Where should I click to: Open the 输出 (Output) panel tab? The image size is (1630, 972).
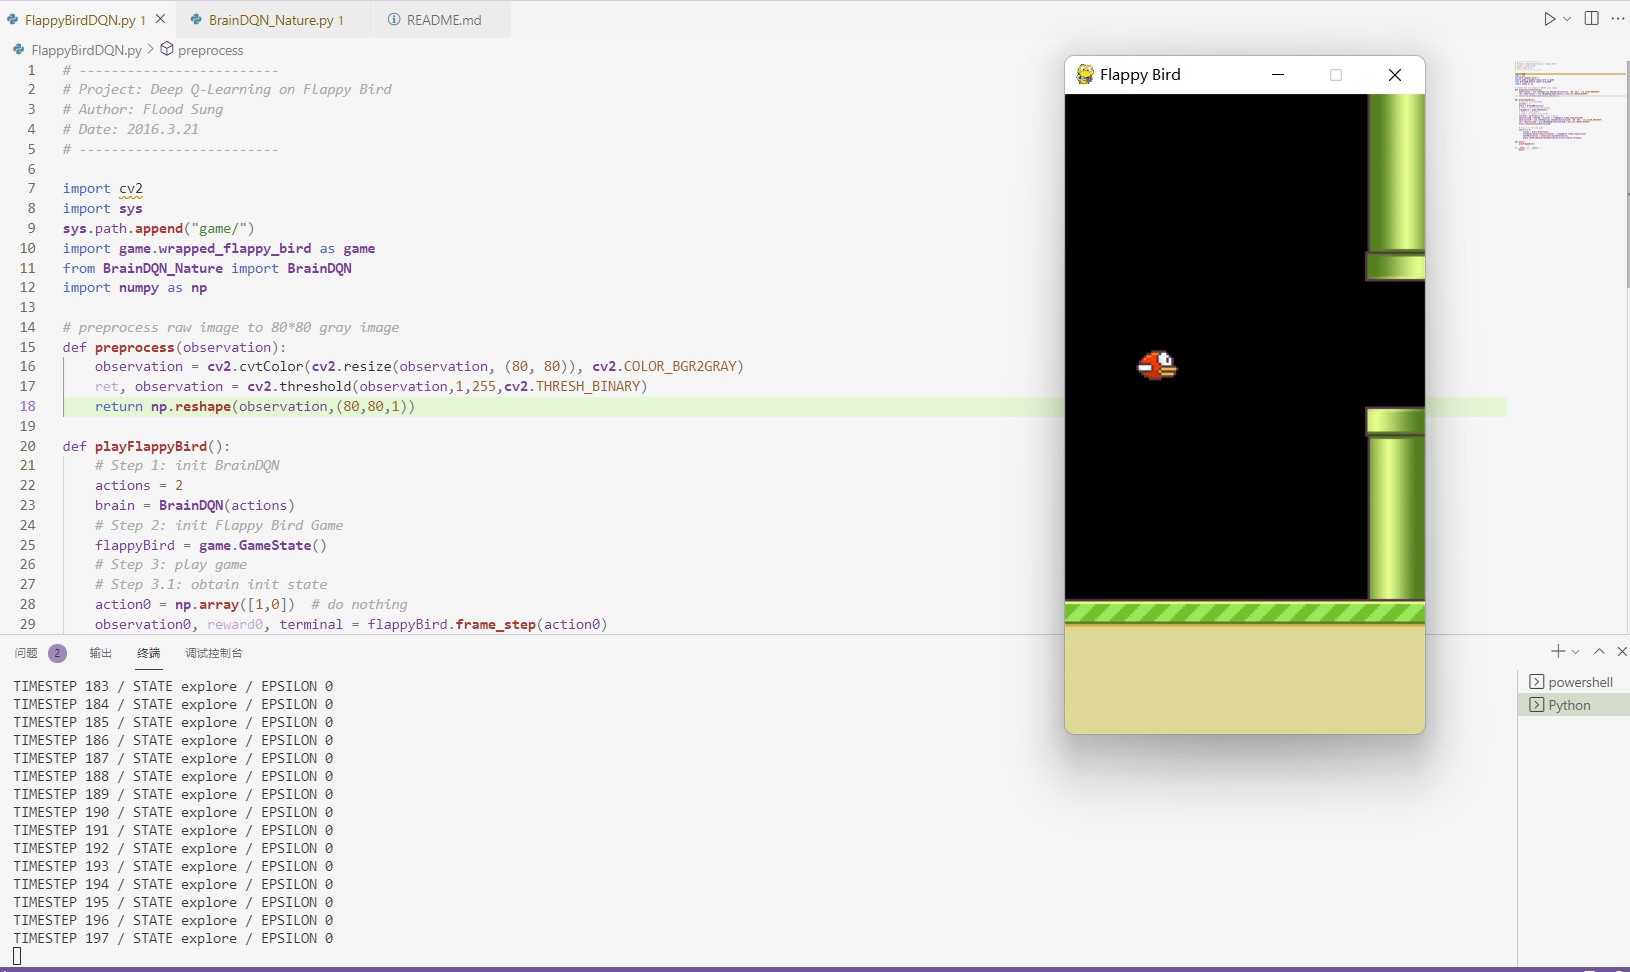coord(100,653)
